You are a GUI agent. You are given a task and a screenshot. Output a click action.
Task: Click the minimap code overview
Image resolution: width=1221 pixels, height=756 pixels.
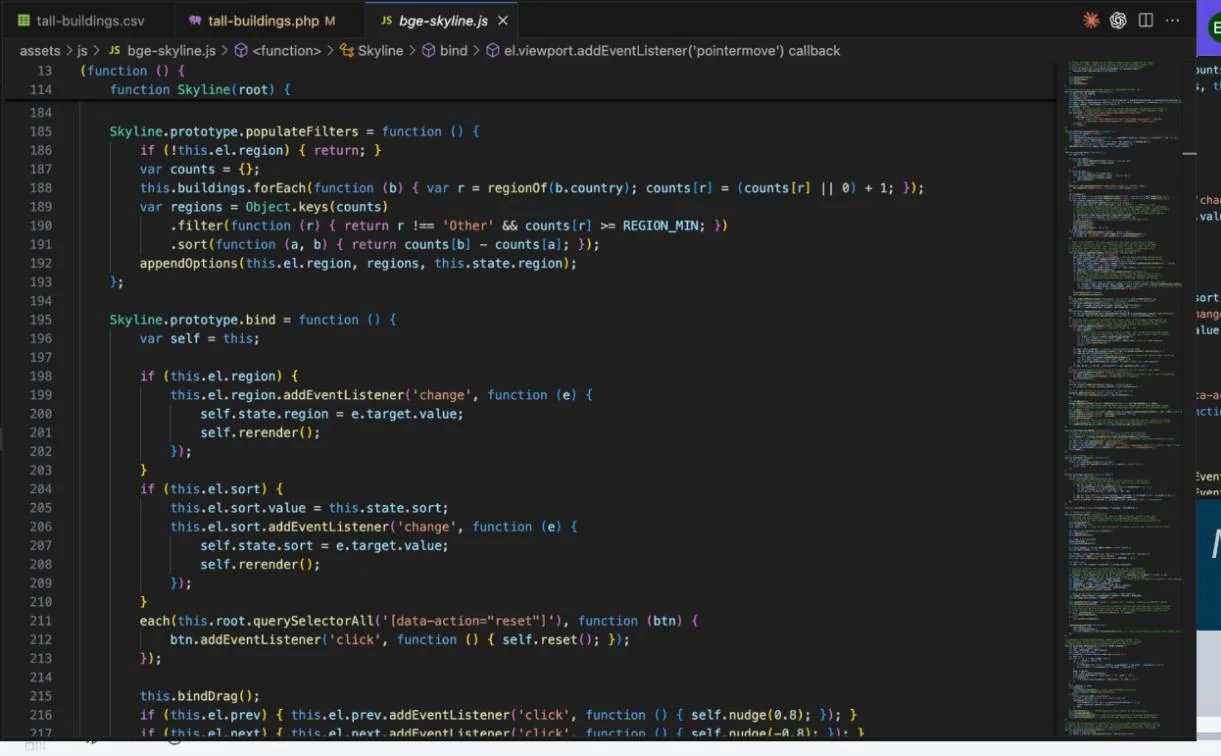1122,400
